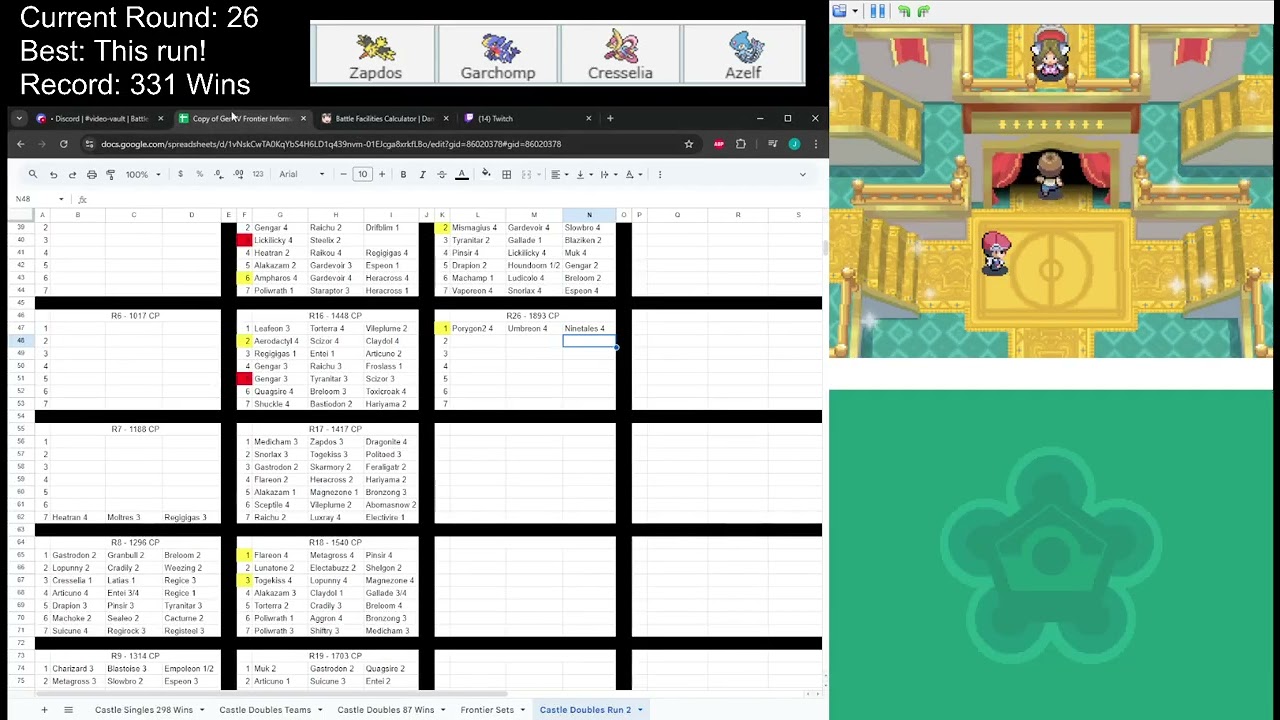Bookmark this page with the star
Viewport: 1280px width, 720px height.
[x=688, y=144]
